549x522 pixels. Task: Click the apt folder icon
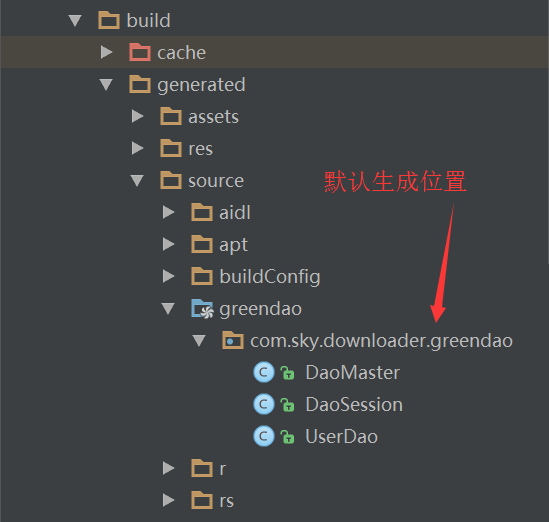[202, 244]
